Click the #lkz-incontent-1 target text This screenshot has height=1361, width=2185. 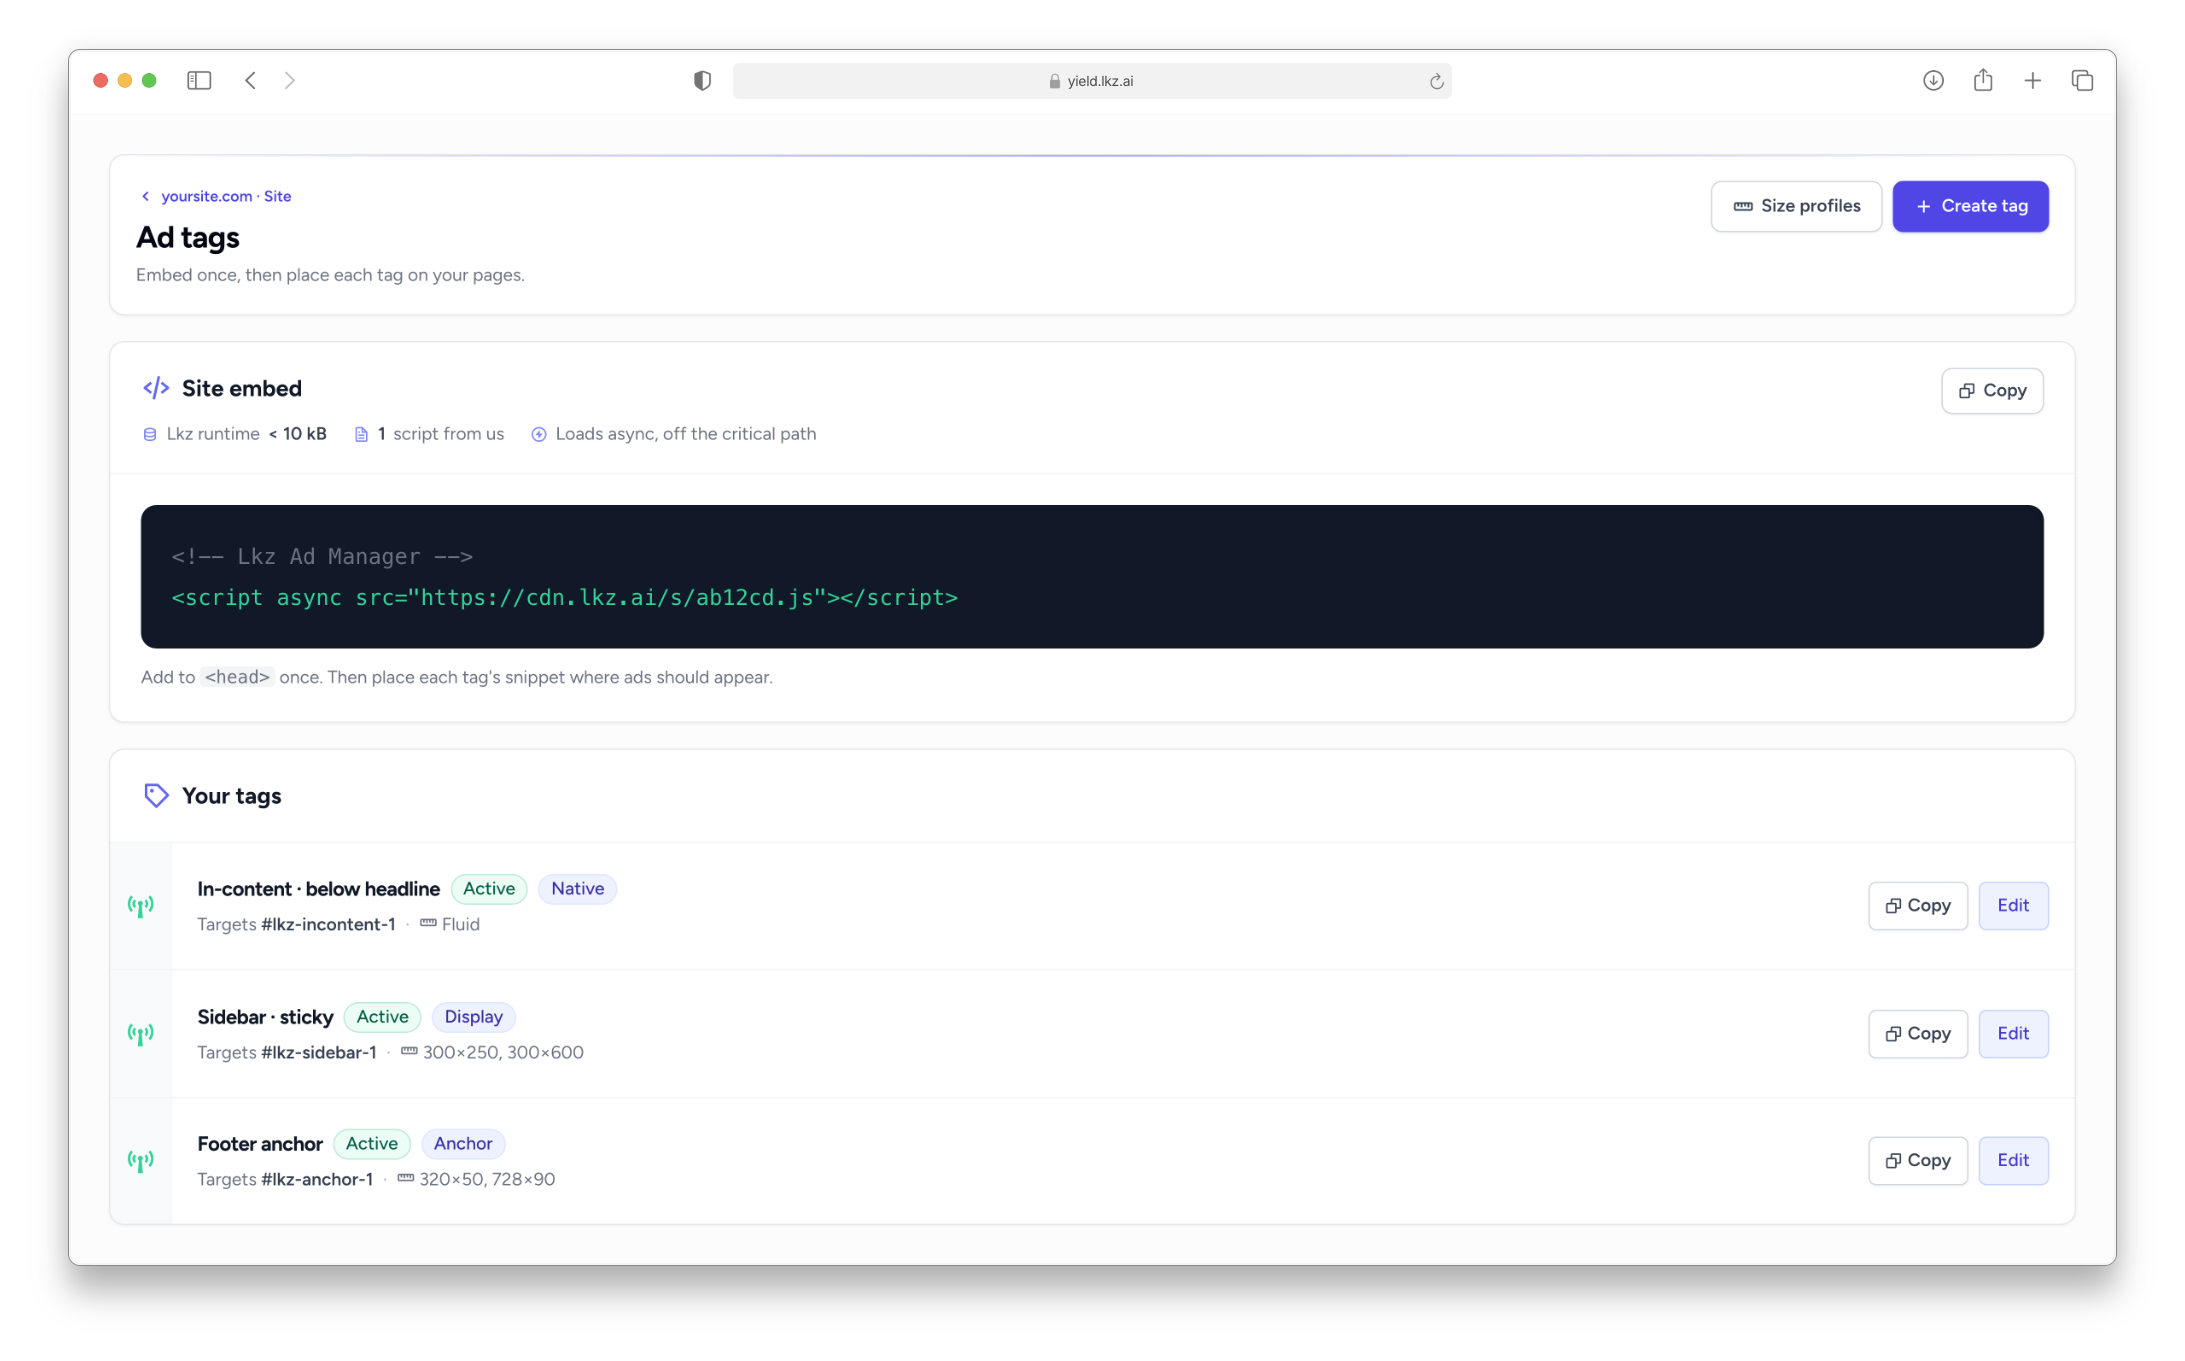328,925
